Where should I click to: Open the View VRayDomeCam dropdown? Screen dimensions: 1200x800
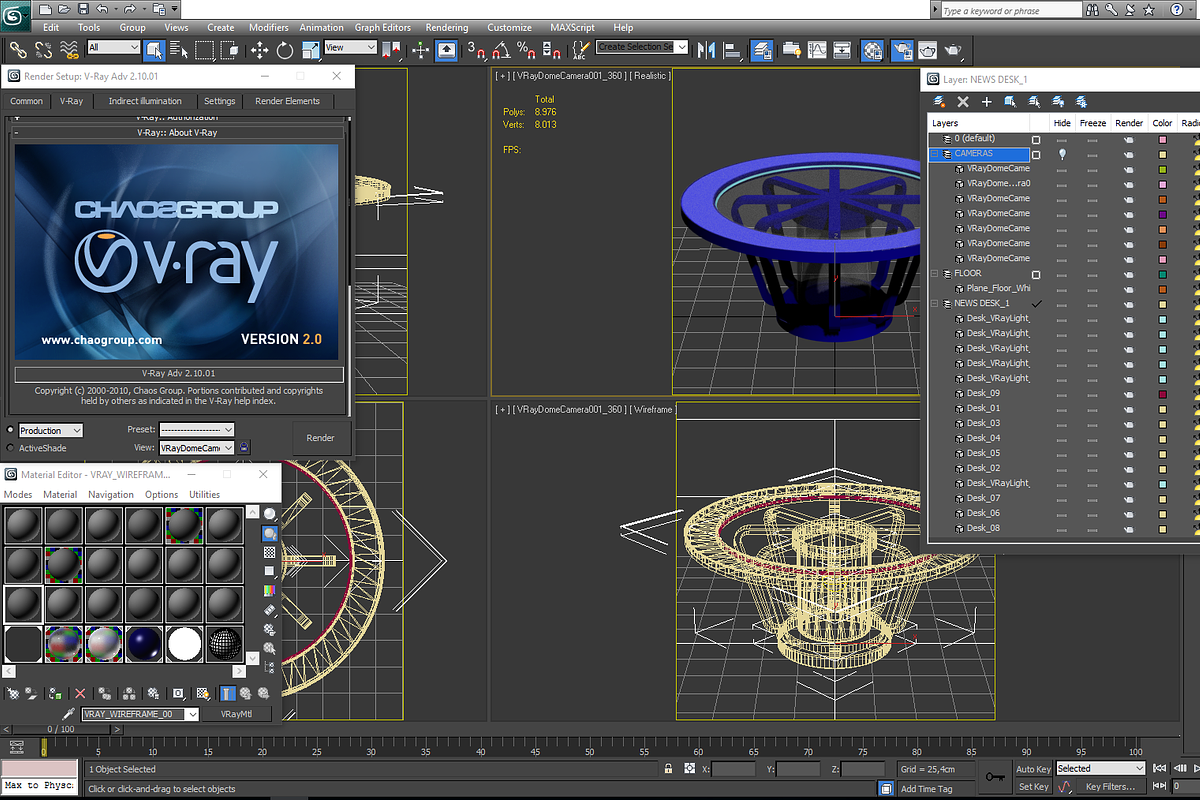point(196,448)
